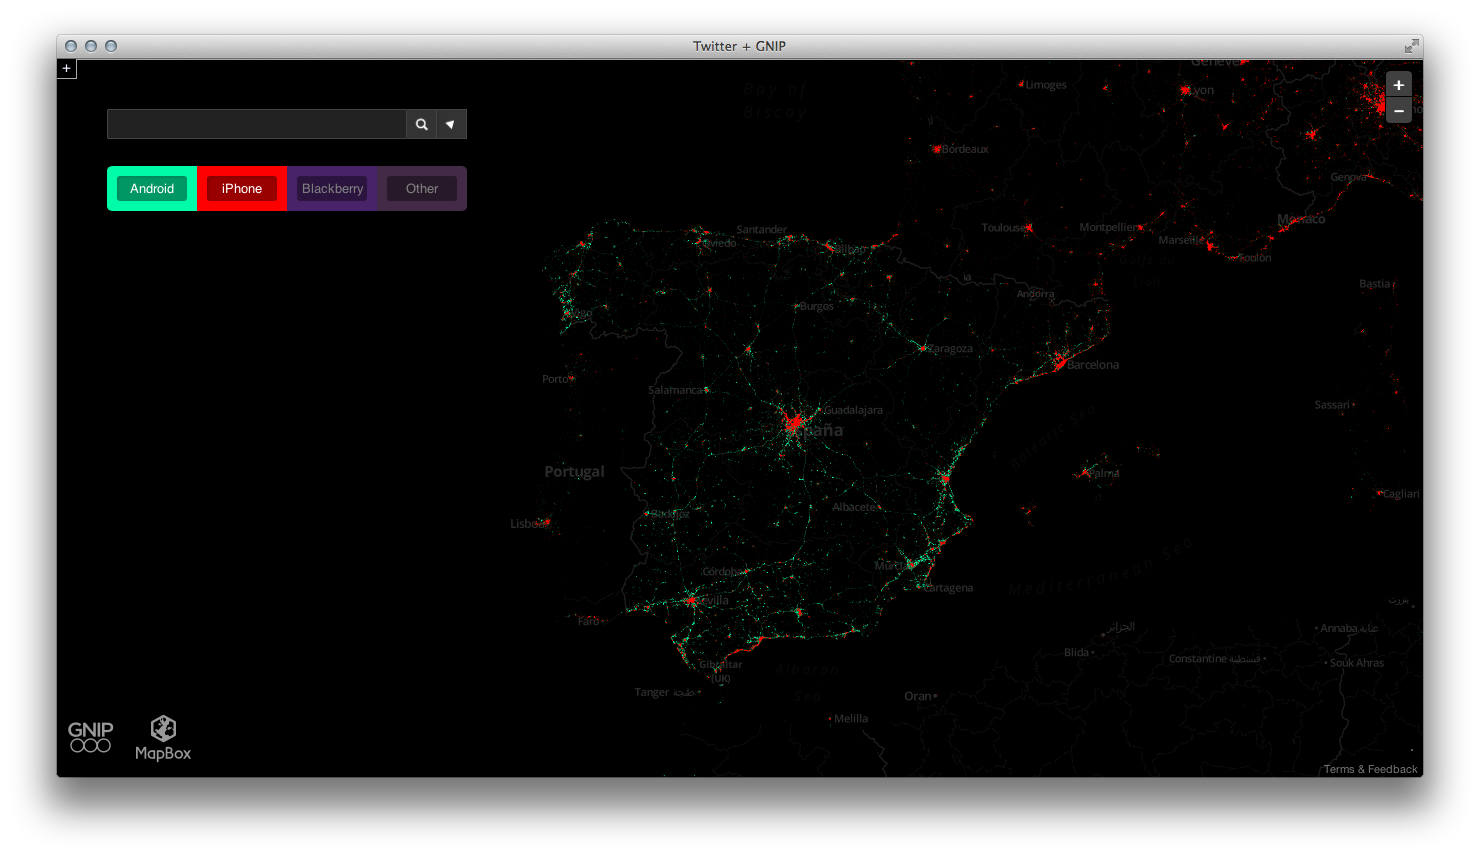Click the Limoges city label
This screenshot has width=1480, height=856.
click(x=1046, y=85)
